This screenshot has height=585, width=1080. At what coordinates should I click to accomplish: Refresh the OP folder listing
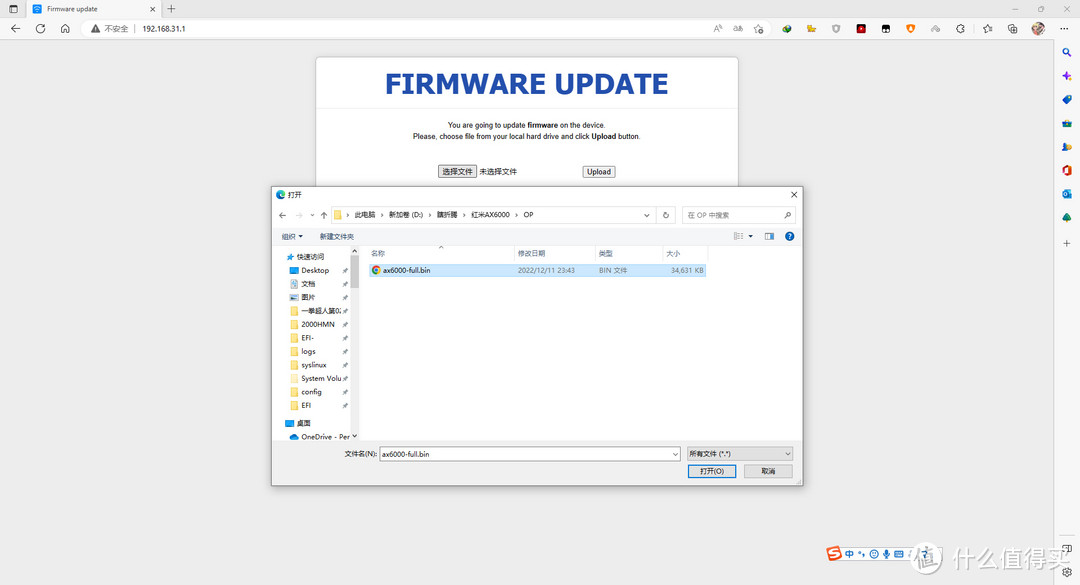click(666, 215)
